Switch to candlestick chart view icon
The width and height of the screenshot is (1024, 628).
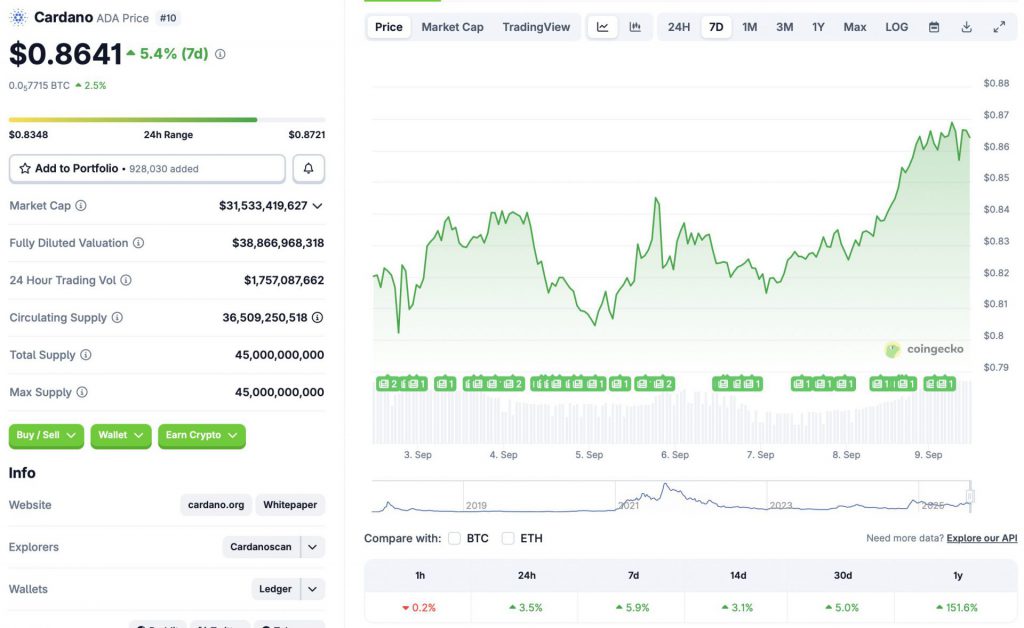click(x=635, y=27)
